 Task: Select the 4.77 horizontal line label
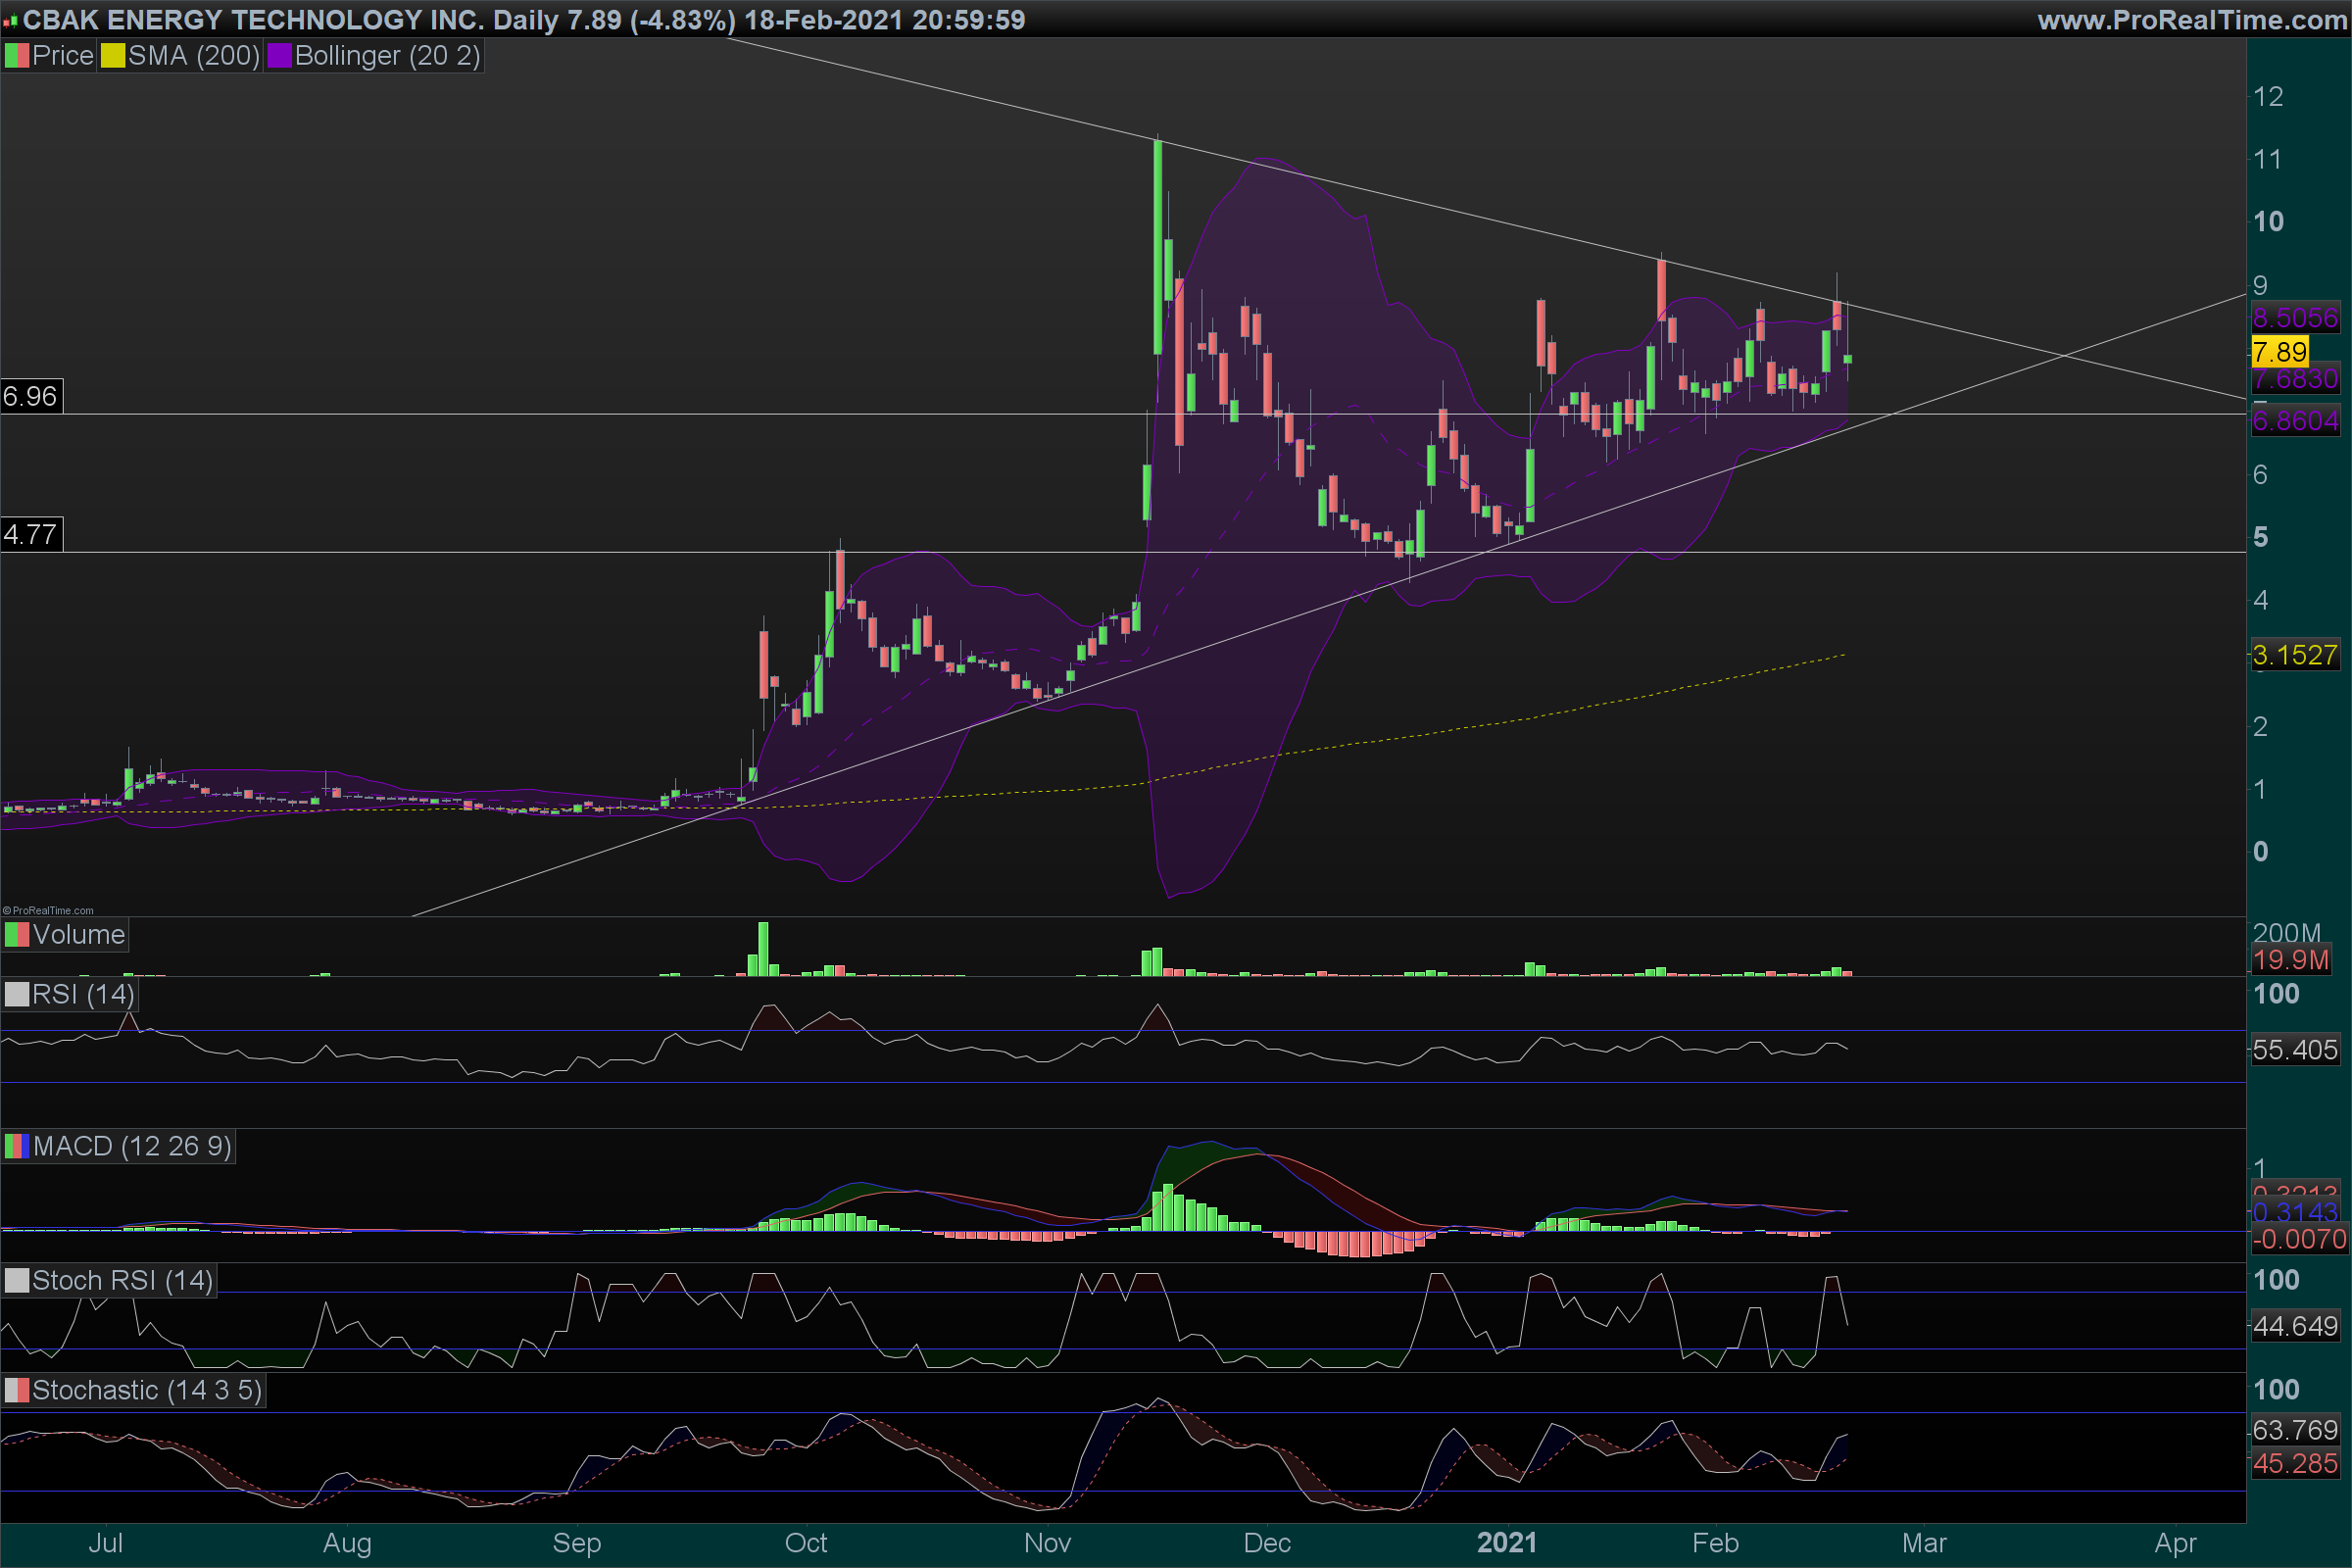tap(30, 535)
